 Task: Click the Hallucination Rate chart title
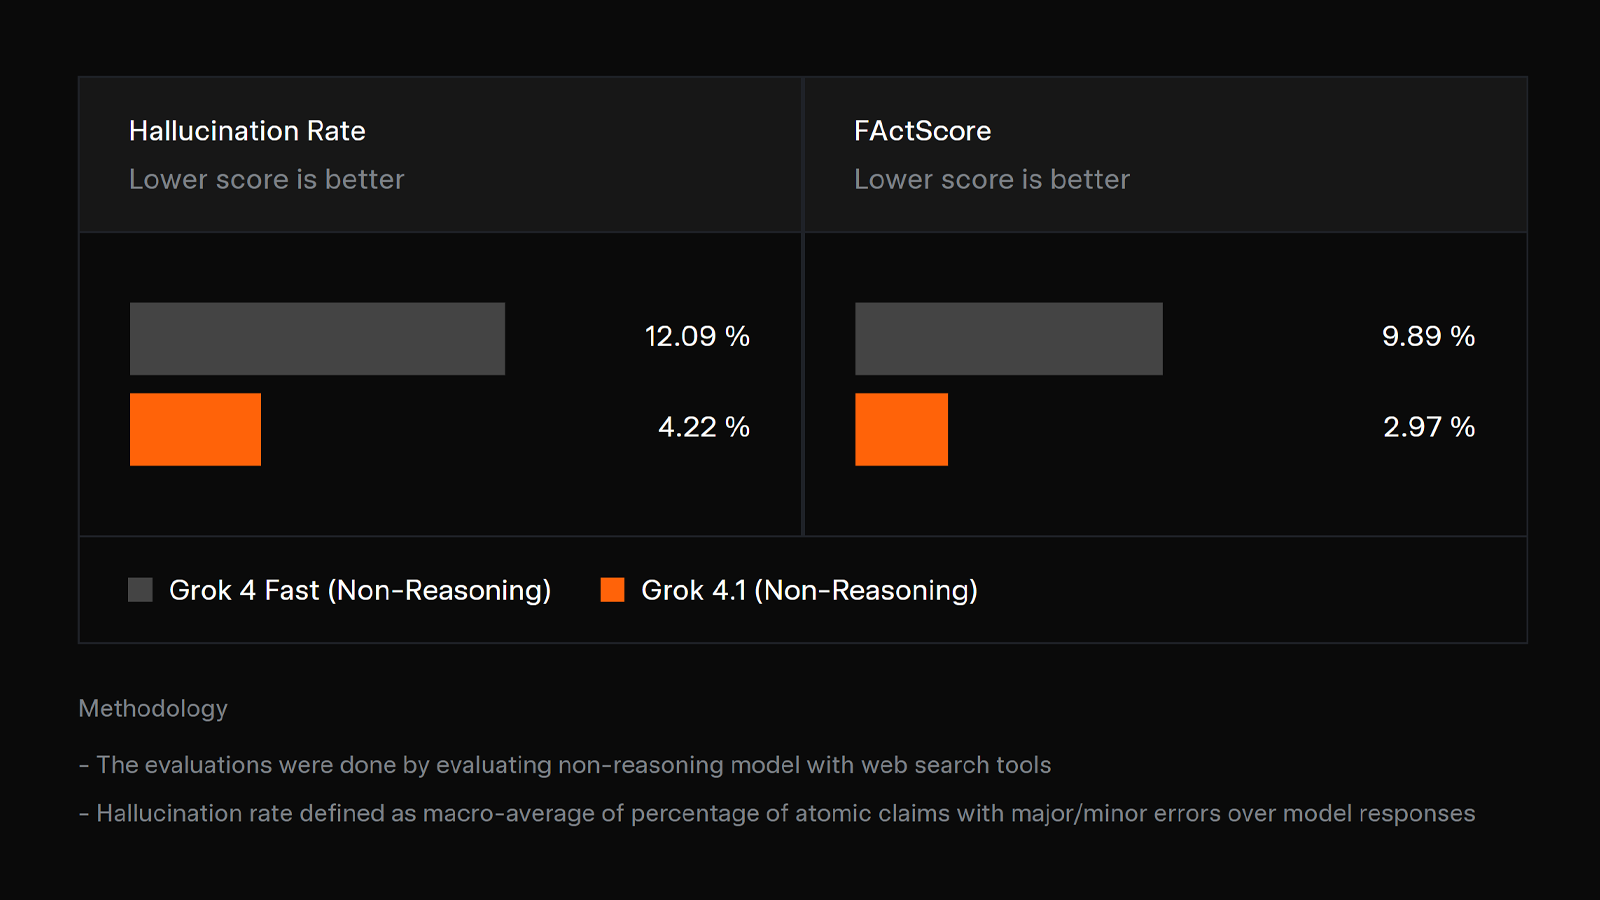[x=247, y=131]
